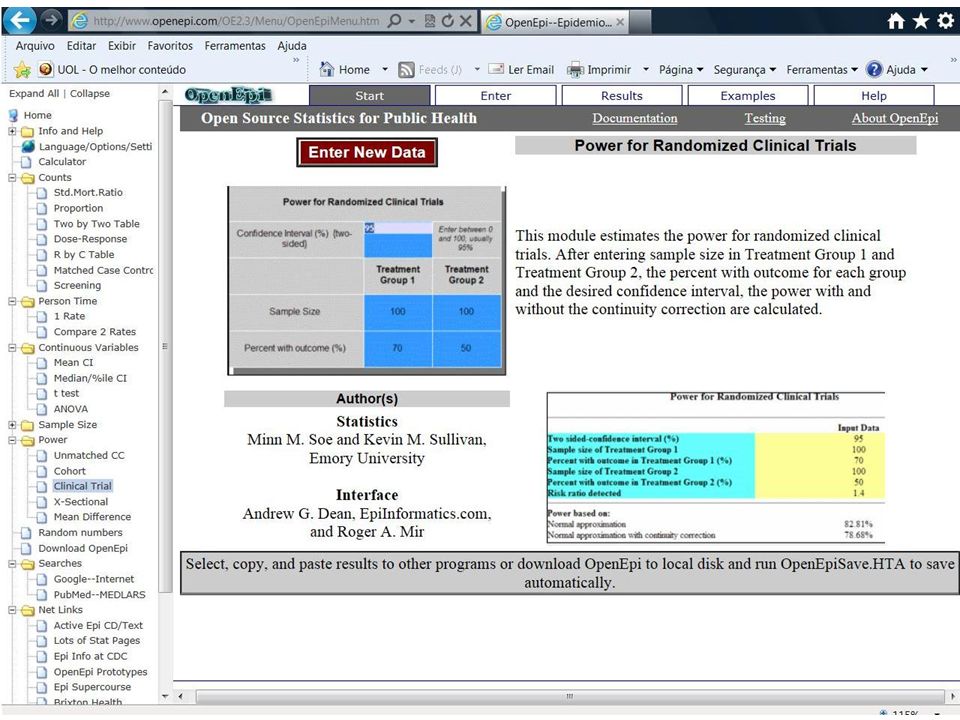Image resolution: width=960 pixels, height=720 pixels.
Task: Print using the Imprimir printer icon
Action: tap(575, 70)
